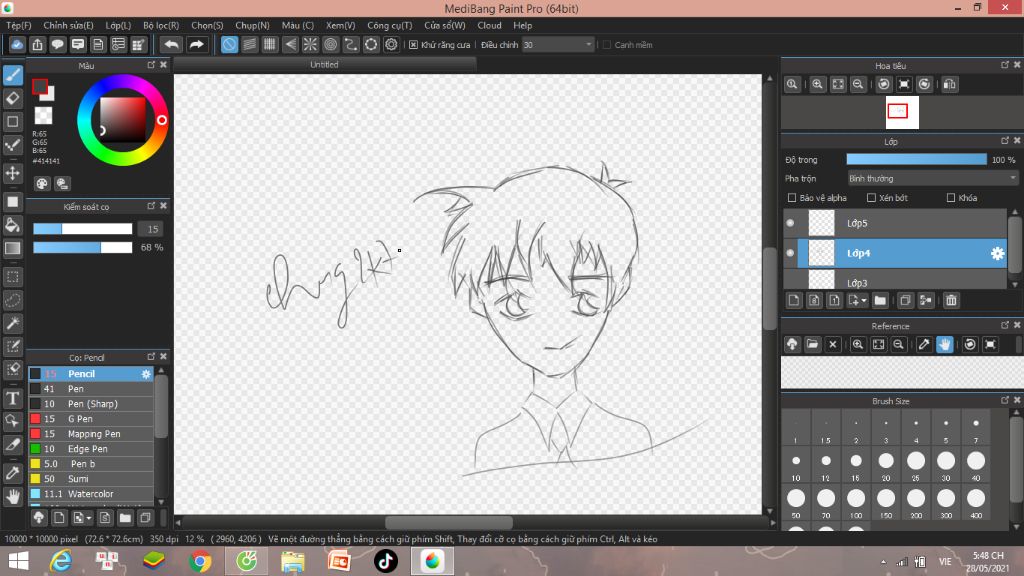Expand the new layer type dropdown arrow
1024x576 pixels.
click(864, 300)
